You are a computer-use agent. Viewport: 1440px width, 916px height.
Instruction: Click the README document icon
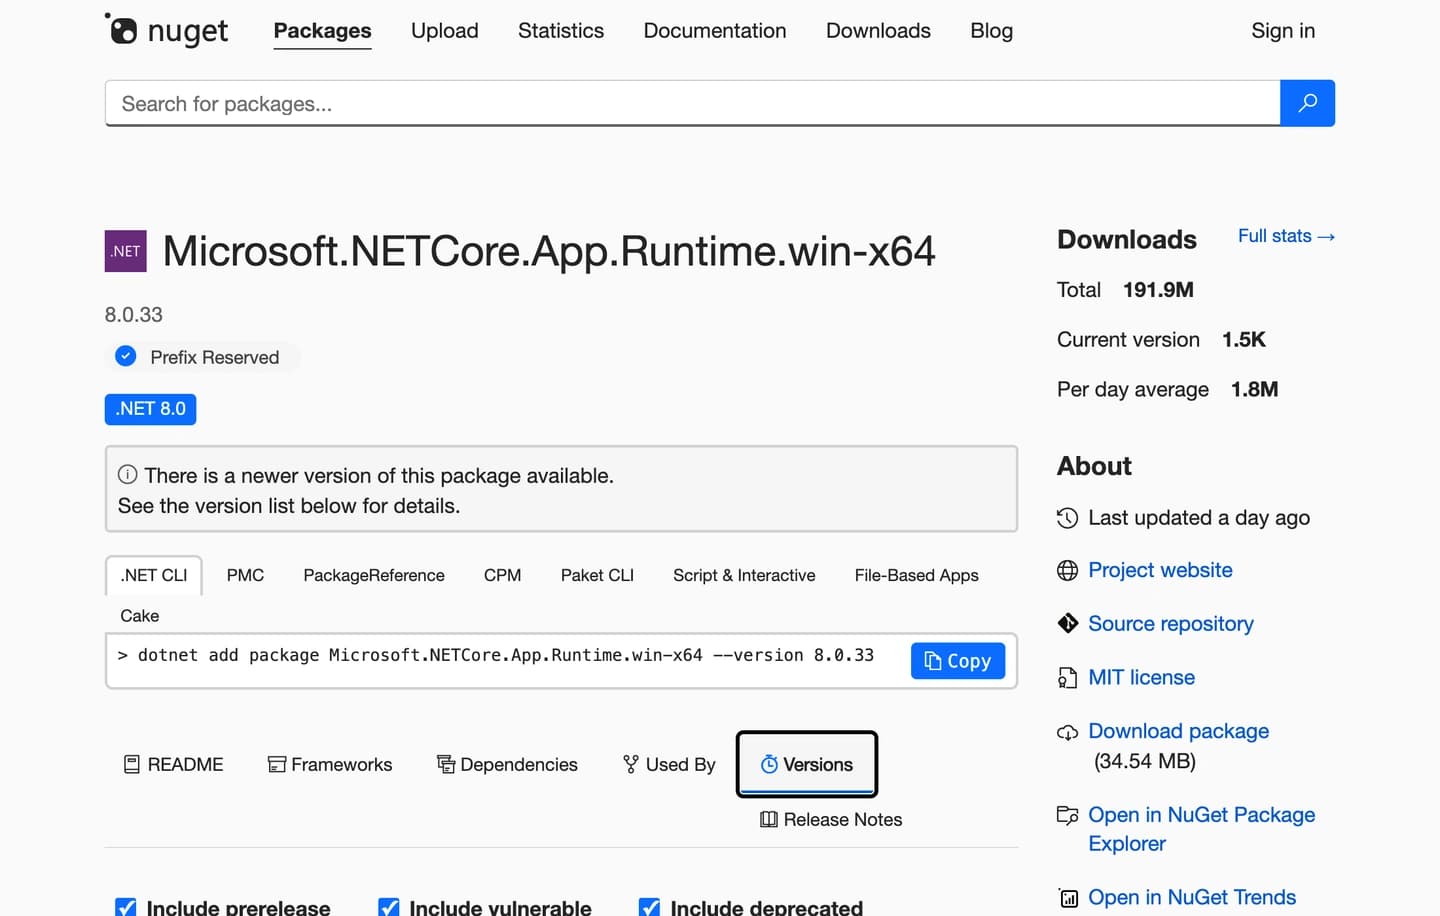[x=131, y=764]
